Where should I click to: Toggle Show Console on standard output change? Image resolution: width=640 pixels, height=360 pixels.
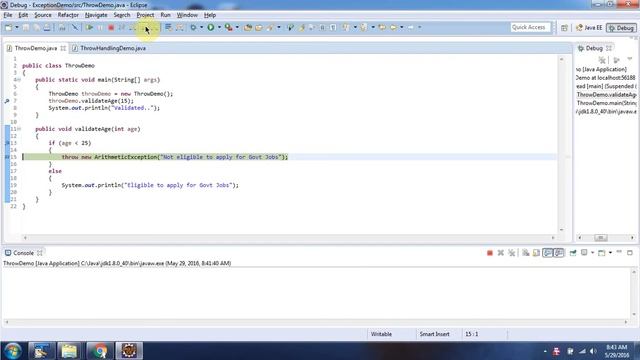click(x=547, y=253)
